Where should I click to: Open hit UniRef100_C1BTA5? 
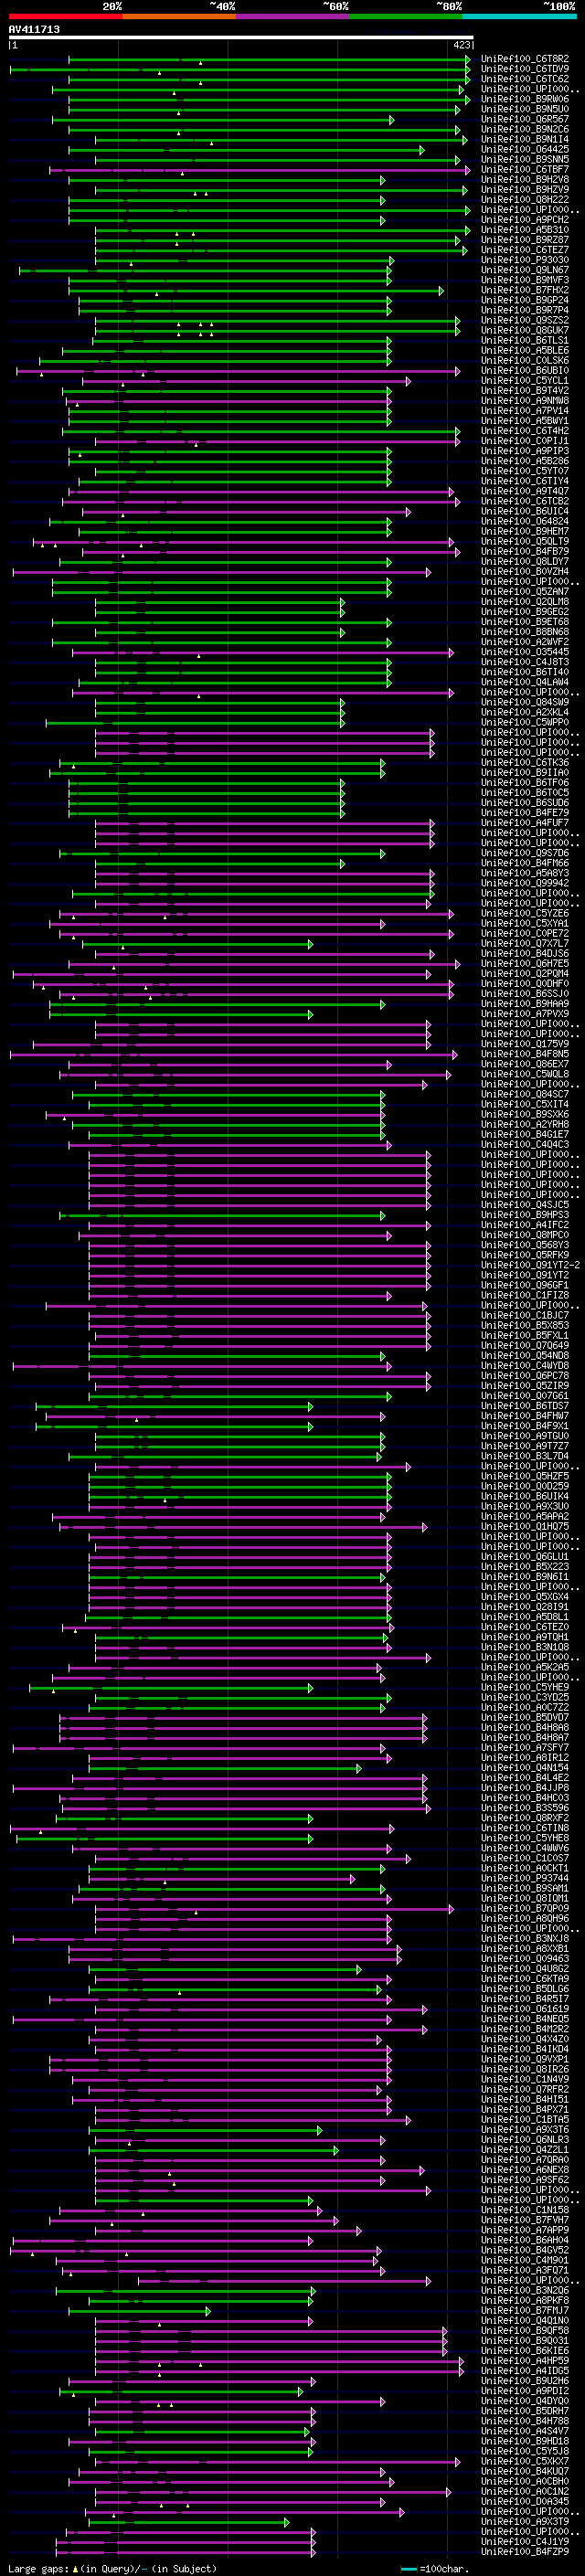(x=525, y=2120)
